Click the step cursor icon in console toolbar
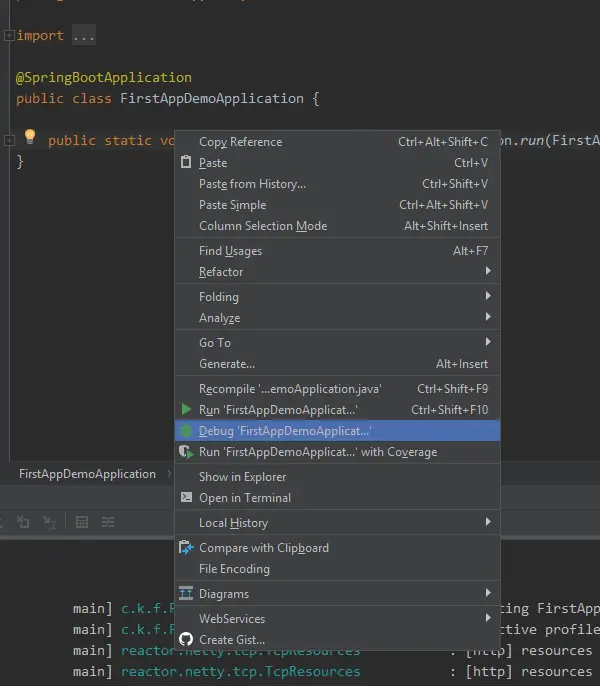 coord(49,522)
